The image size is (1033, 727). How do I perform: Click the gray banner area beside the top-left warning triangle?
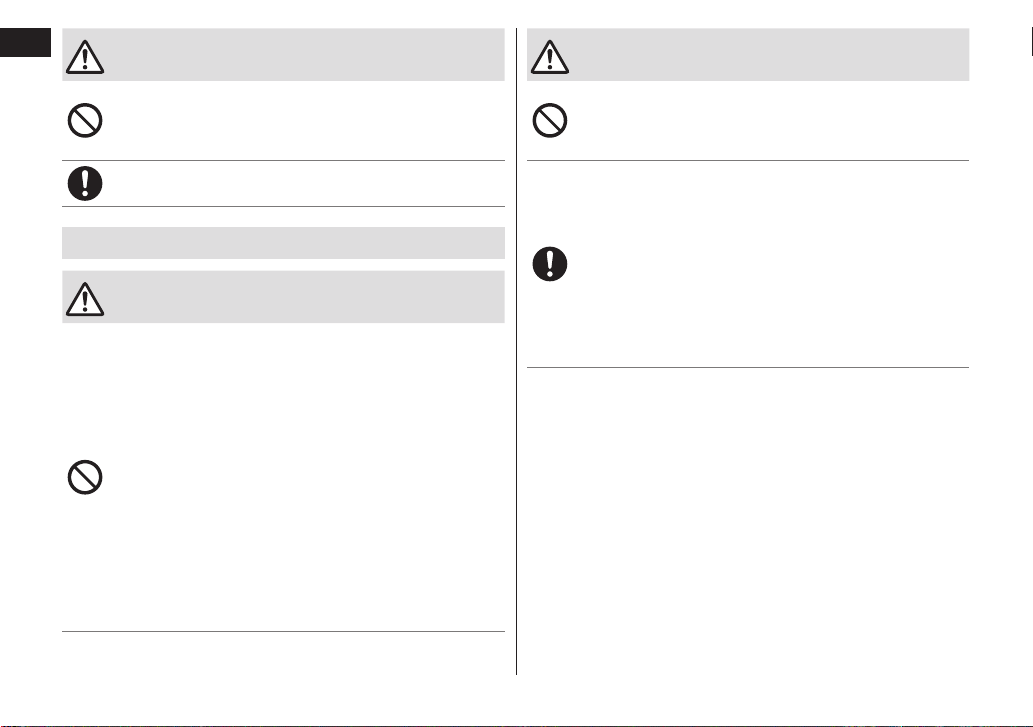304,55
